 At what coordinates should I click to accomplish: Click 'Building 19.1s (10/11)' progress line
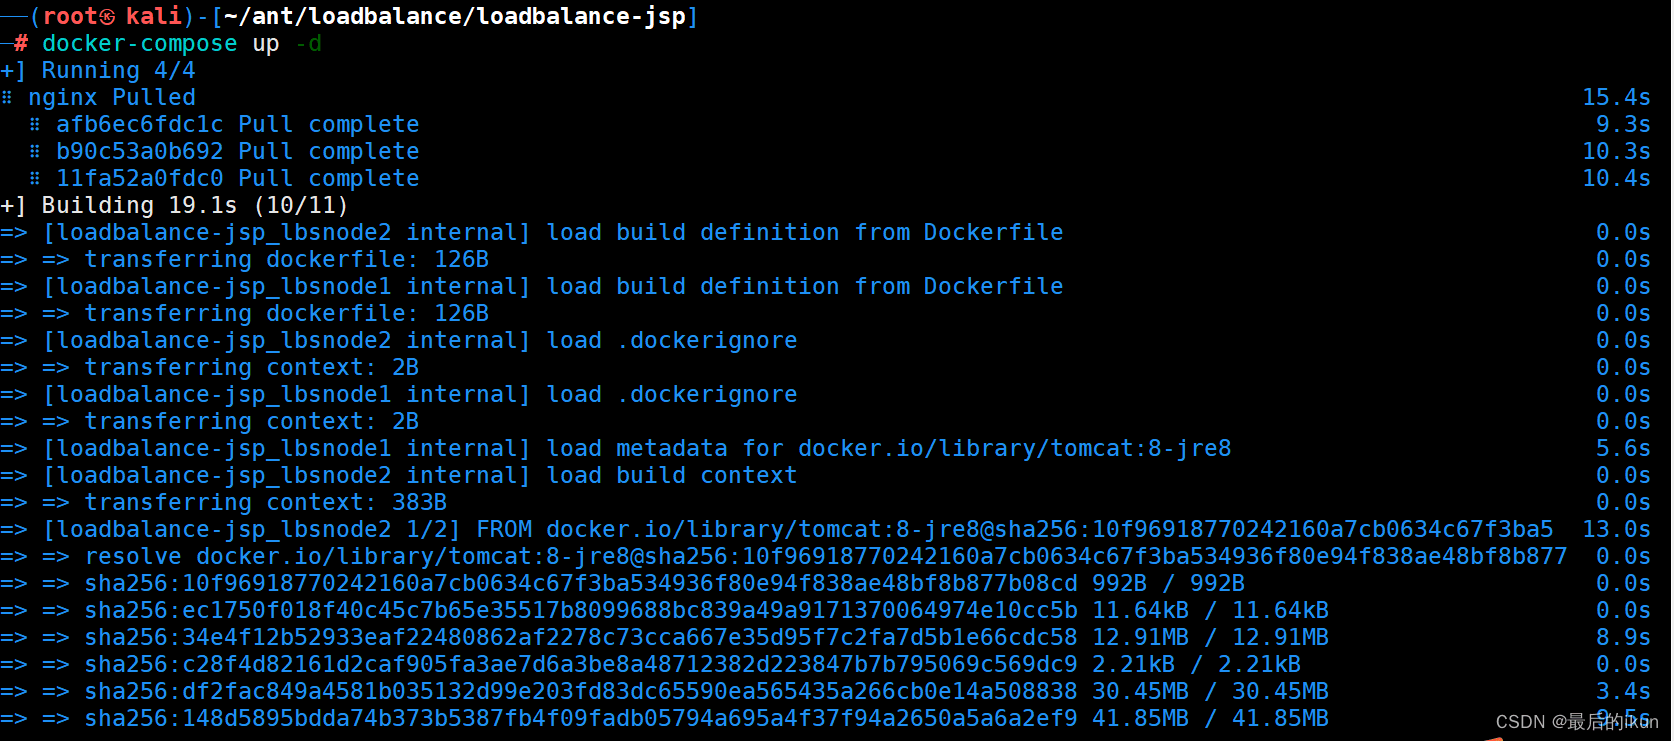pyautogui.click(x=195, y=205)
